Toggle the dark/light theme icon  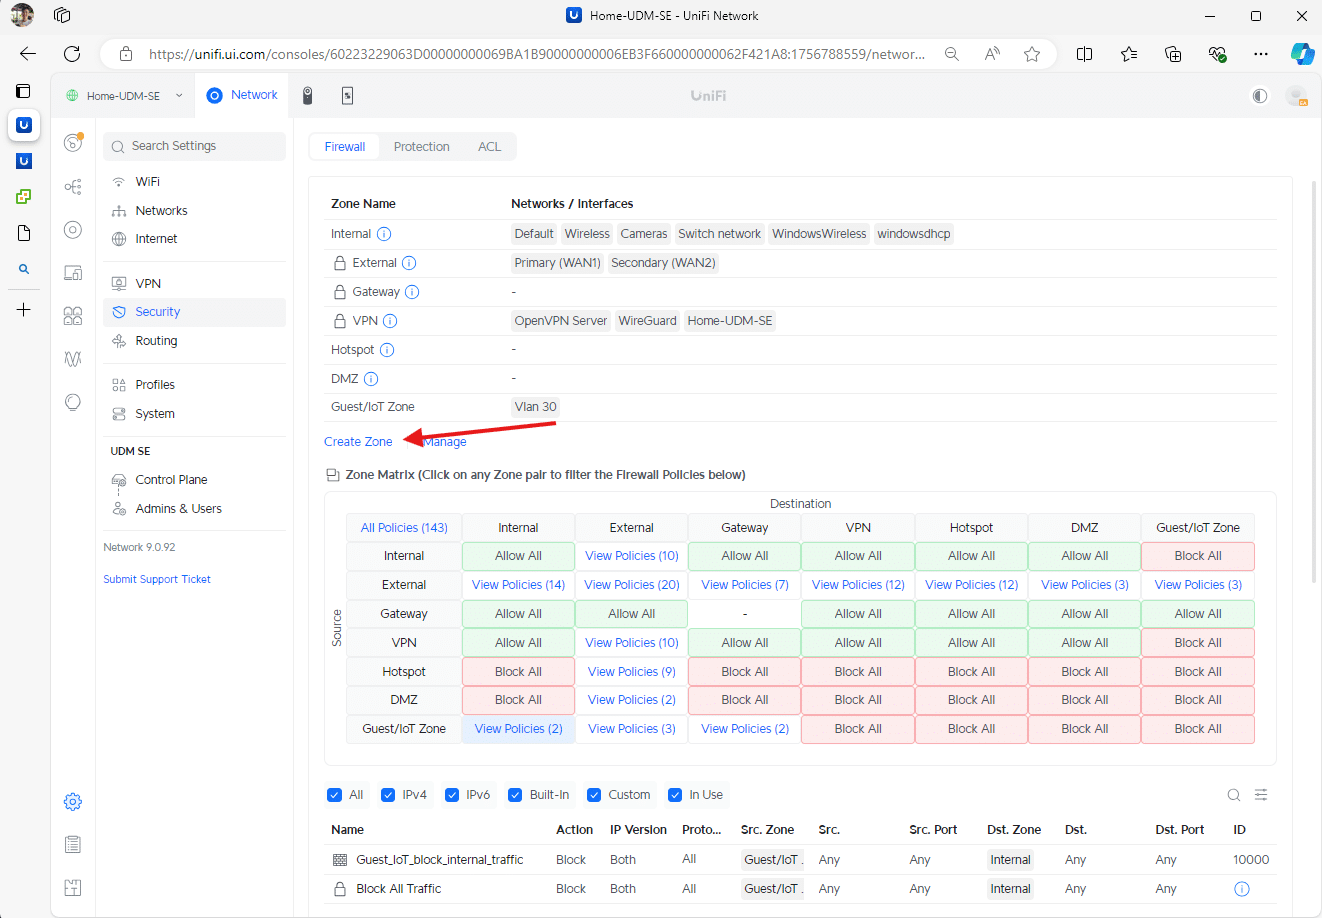1260,96
